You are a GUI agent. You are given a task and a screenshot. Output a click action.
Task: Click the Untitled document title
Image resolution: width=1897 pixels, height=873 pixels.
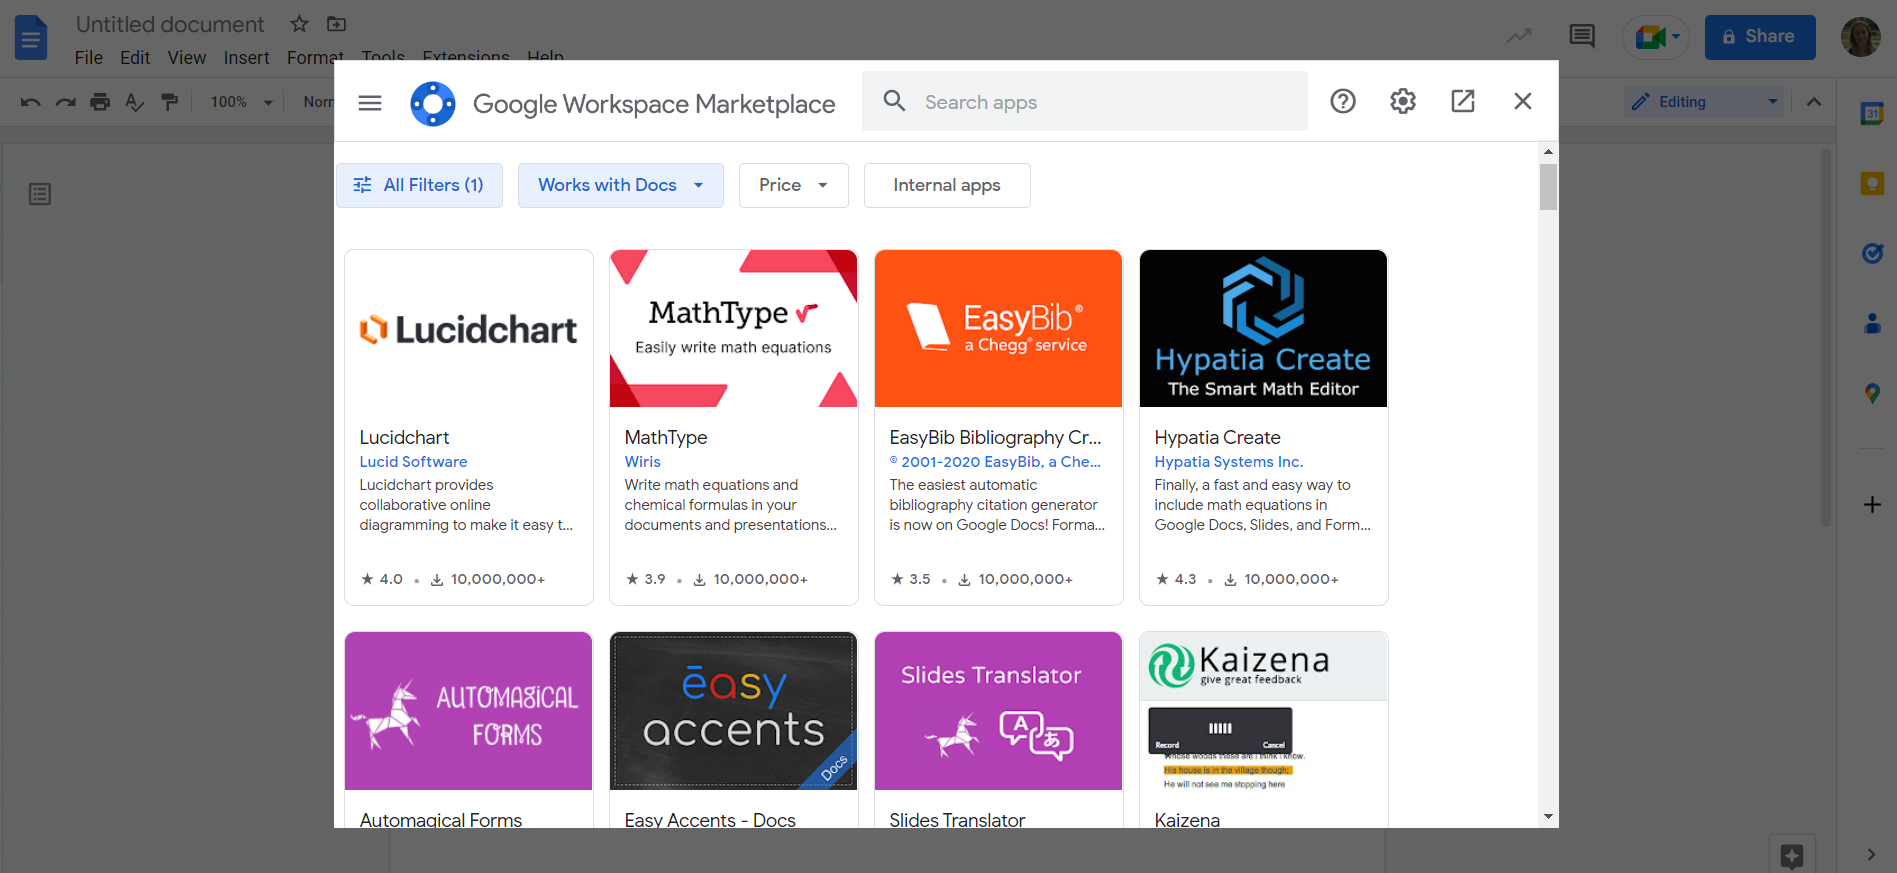pos(170,24)
